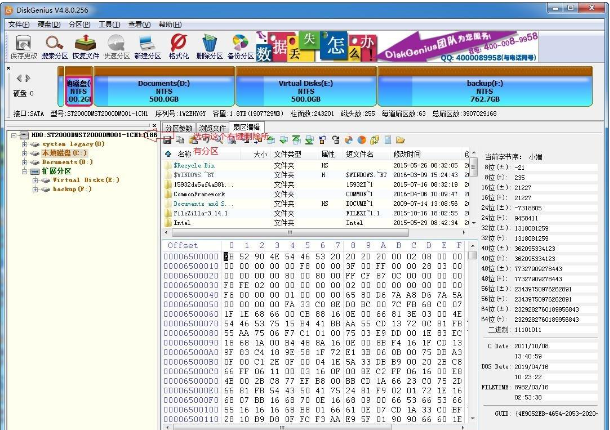
Task: Close the disk map panel with its X
Action: click(x=9, y=68)
